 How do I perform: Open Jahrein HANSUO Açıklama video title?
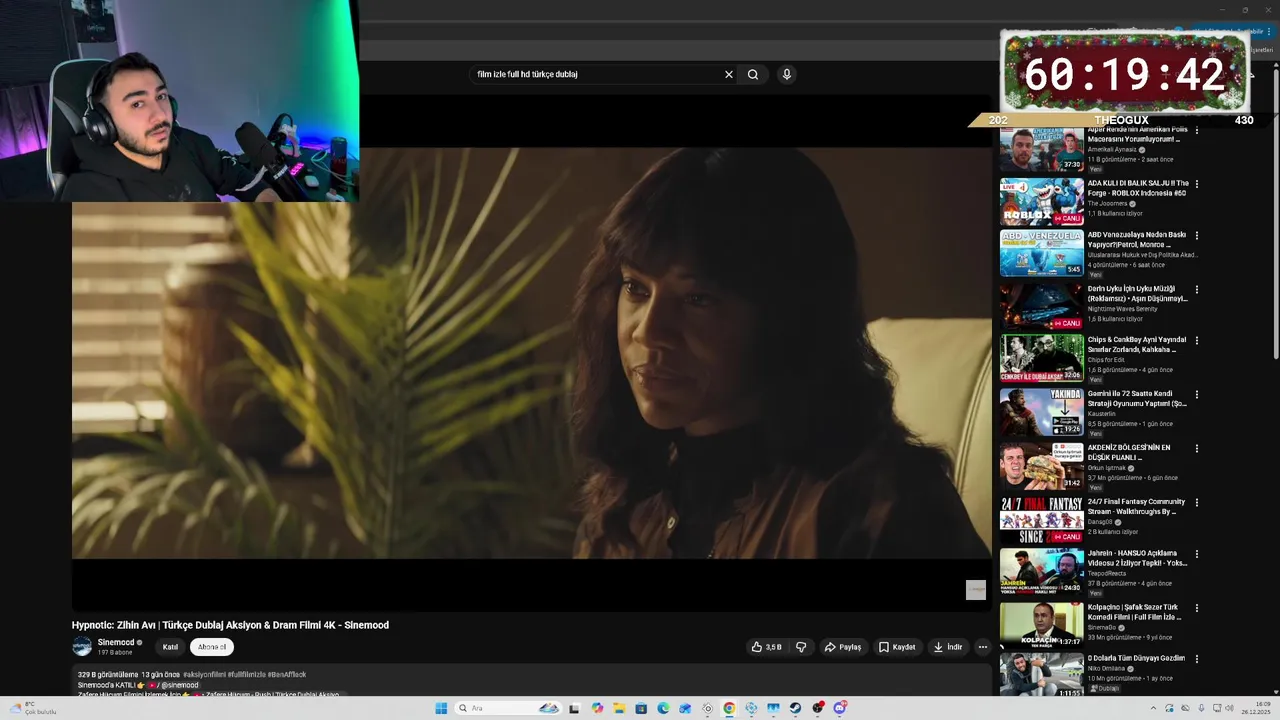(x=1138, y=558)
